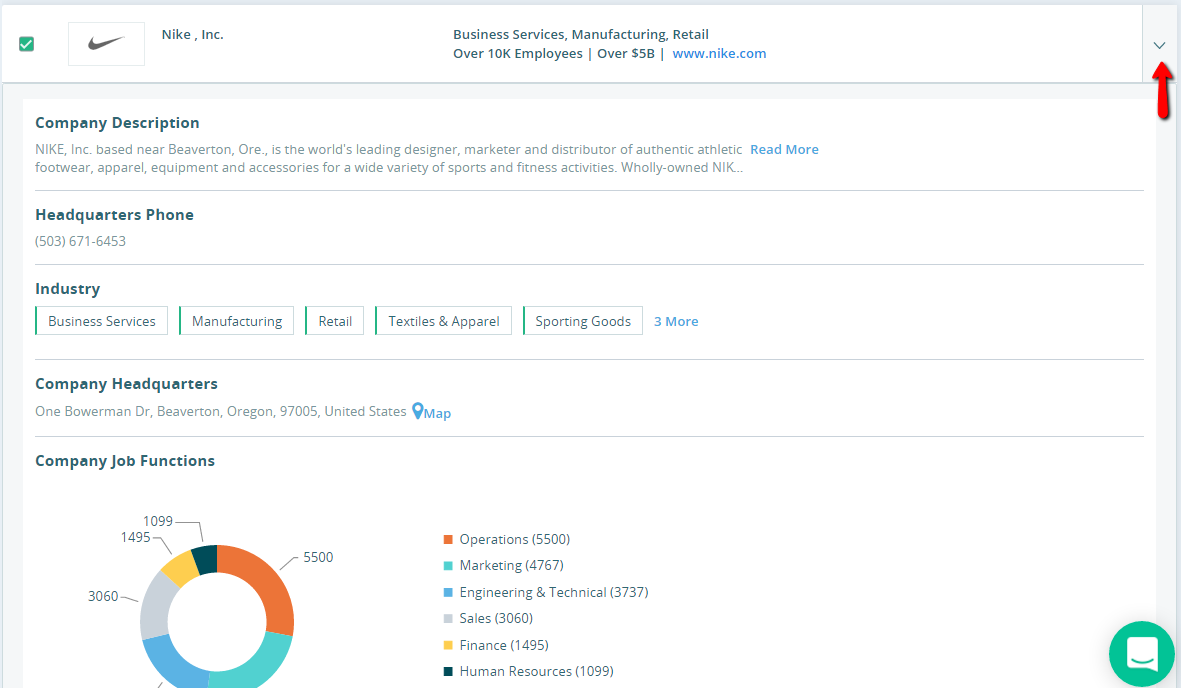
Task: Click the 3060 chart data label
Action: [x=103, y=597]
